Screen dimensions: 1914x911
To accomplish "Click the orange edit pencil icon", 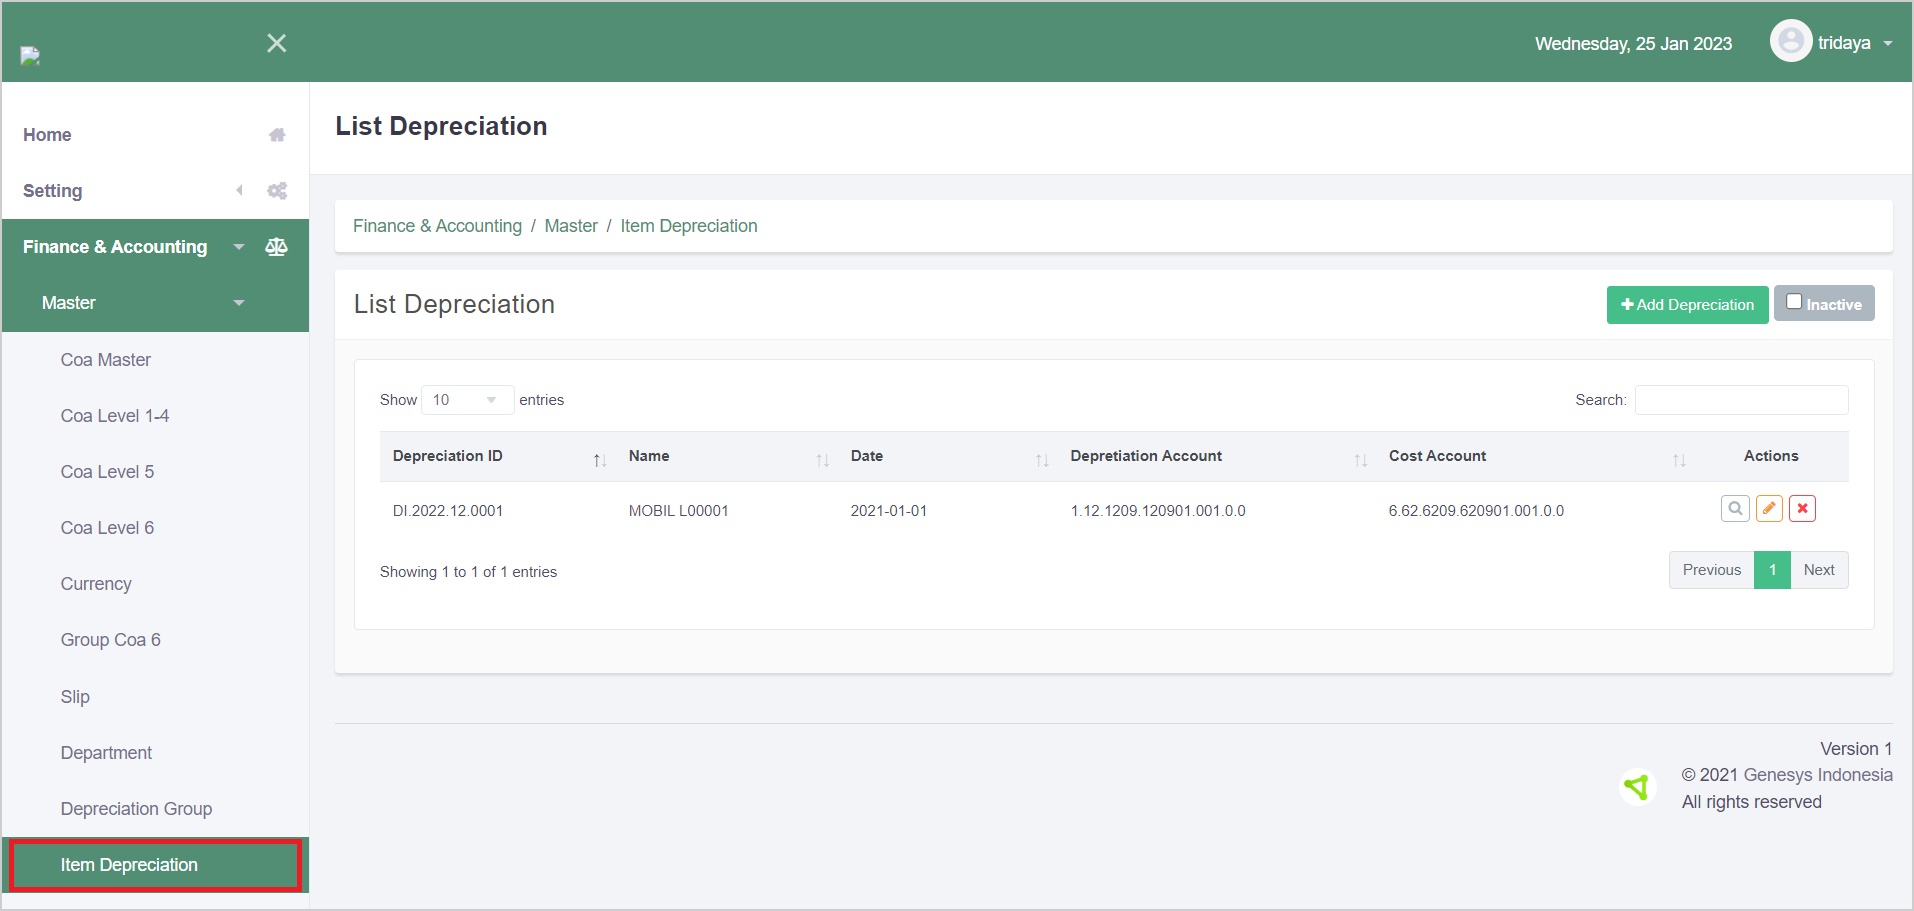I will point(1769,509).
